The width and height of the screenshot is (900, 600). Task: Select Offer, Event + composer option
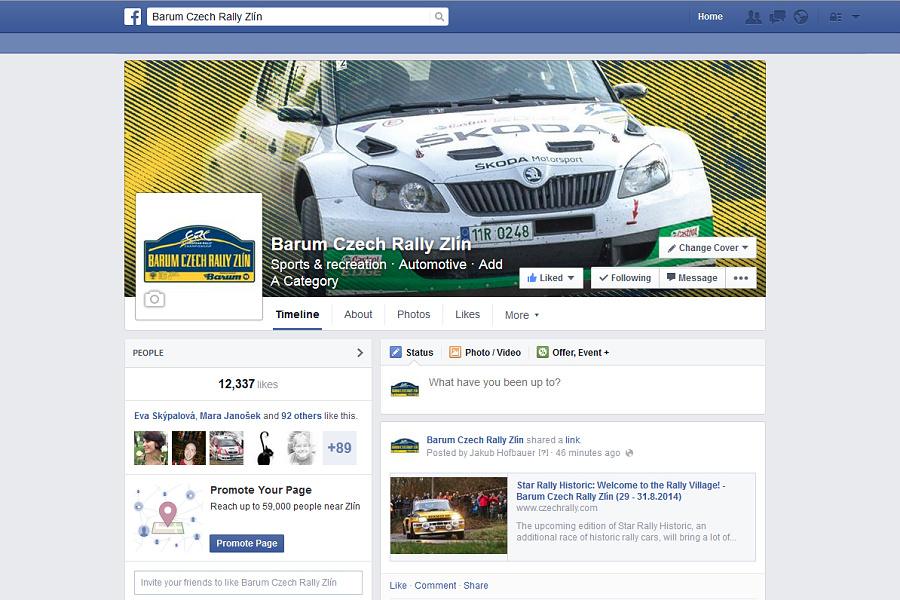pyautogui.click(x=573, y=353)
